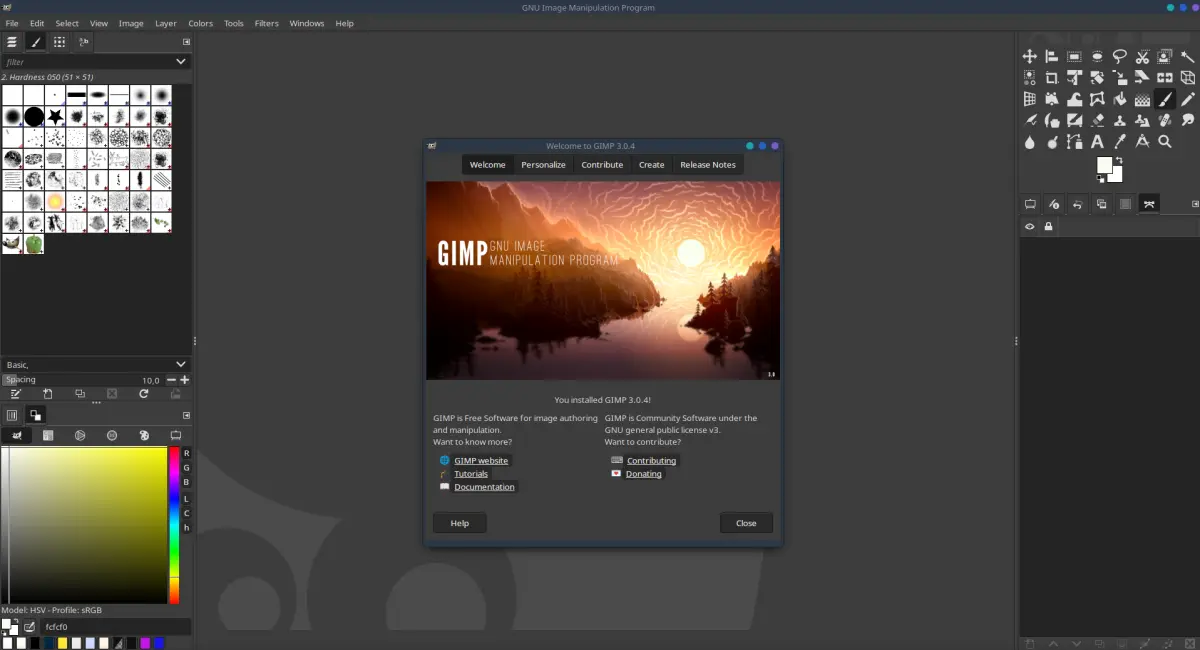Select the Crop tool

[x=1052, y=78]
